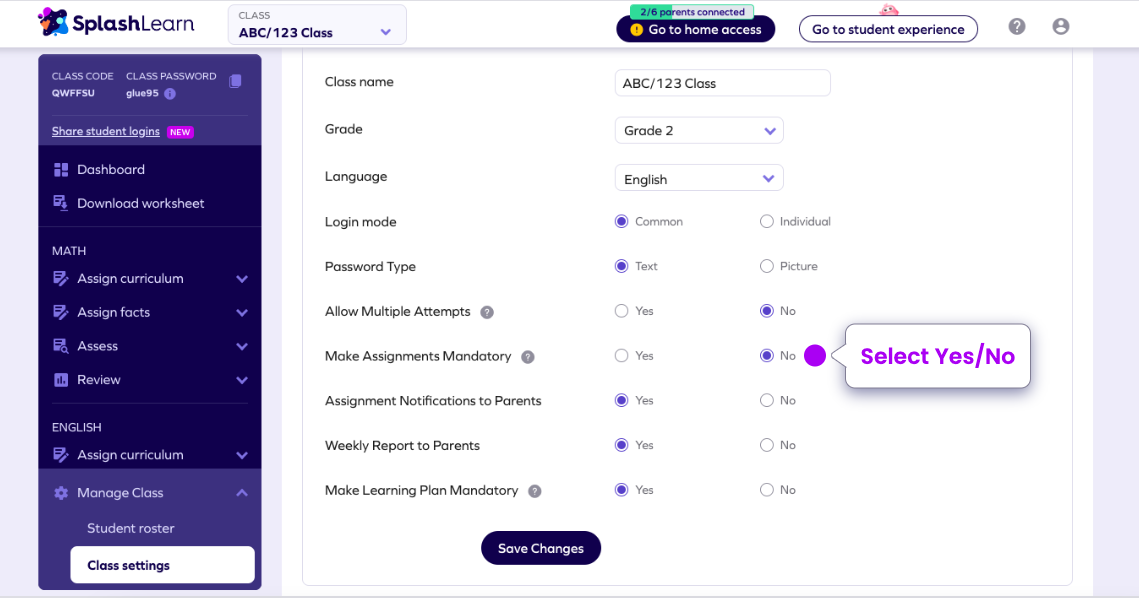Go to Student roster
Screen dimensions: 1139x598
point(131,528)
